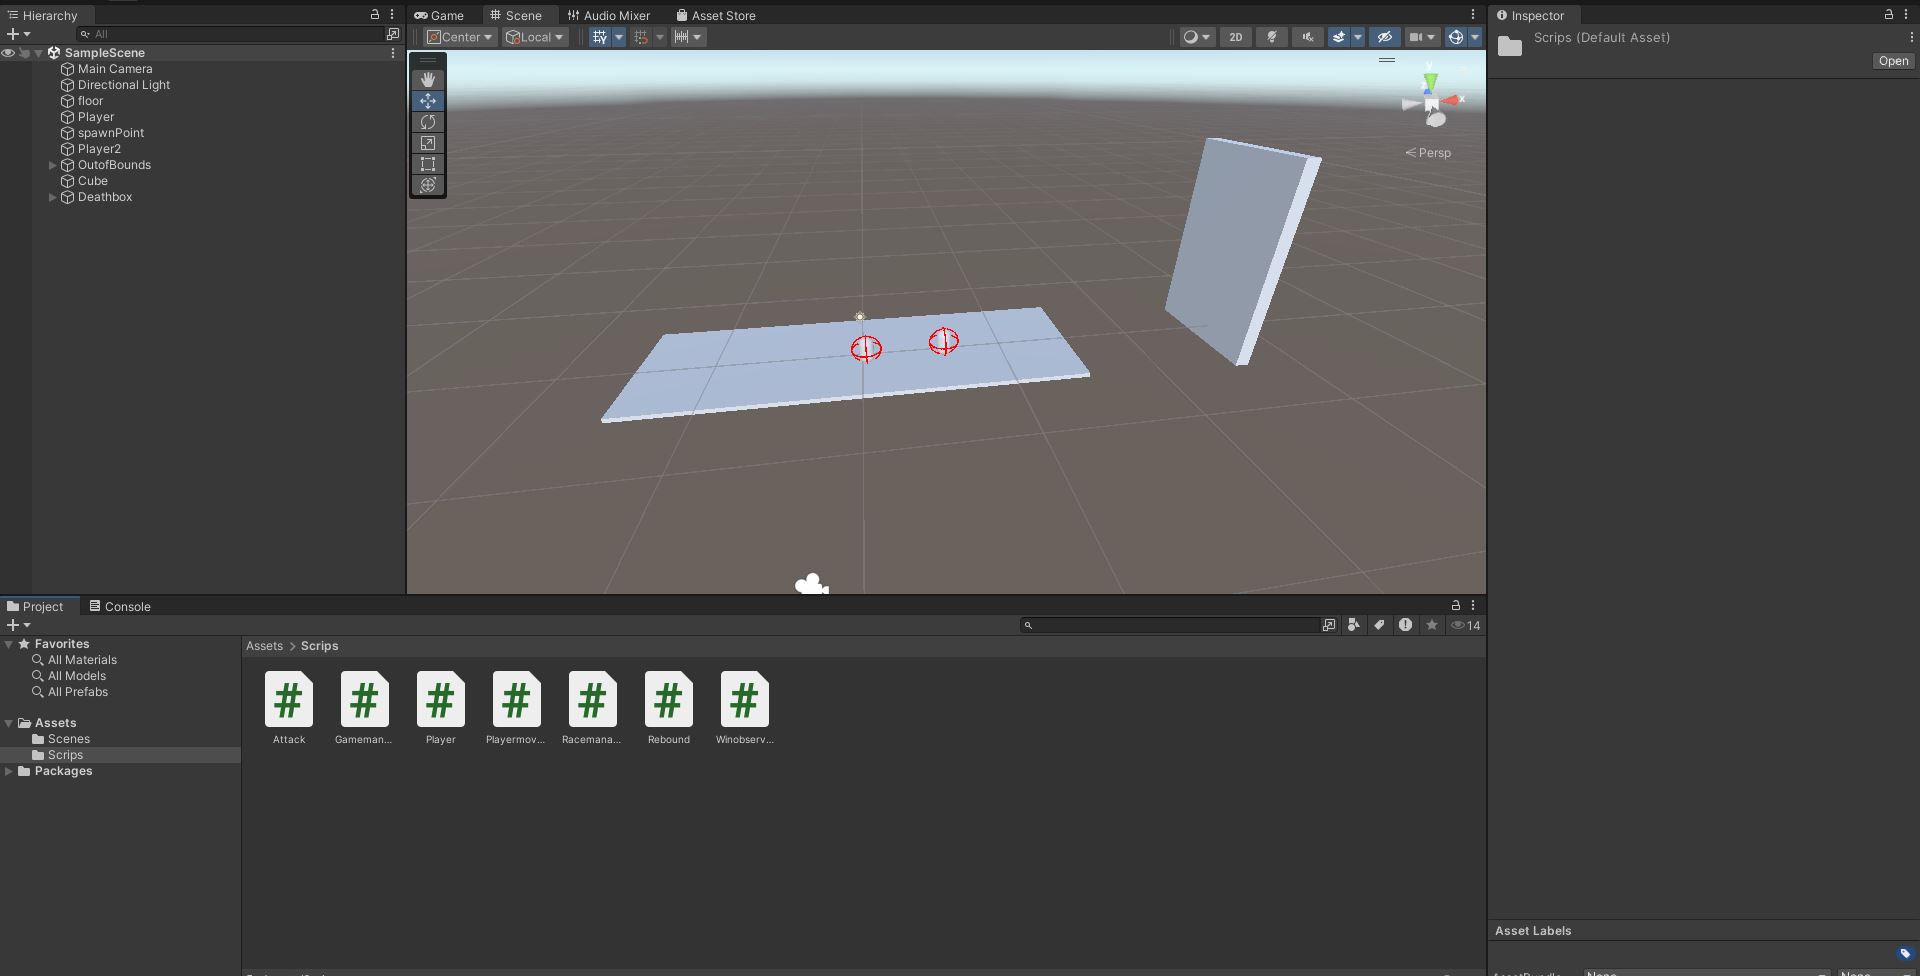Image resolution: width=1920 pixels, height=976 pixels.
Task: Toggle hidden objects visibility in Scene
Action: 1384,37
